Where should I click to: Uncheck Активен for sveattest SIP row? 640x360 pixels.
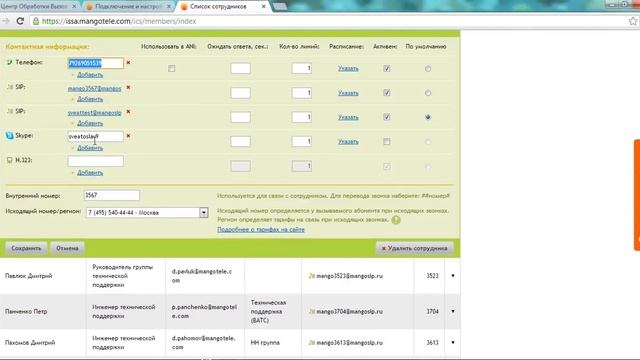tap(387, 117)
